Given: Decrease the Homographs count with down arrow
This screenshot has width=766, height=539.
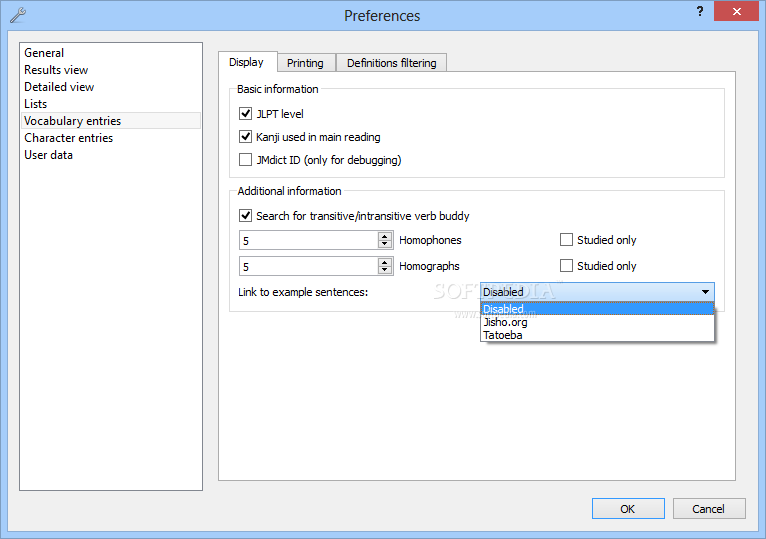Looking at the screenshot, I should point(385,270).
